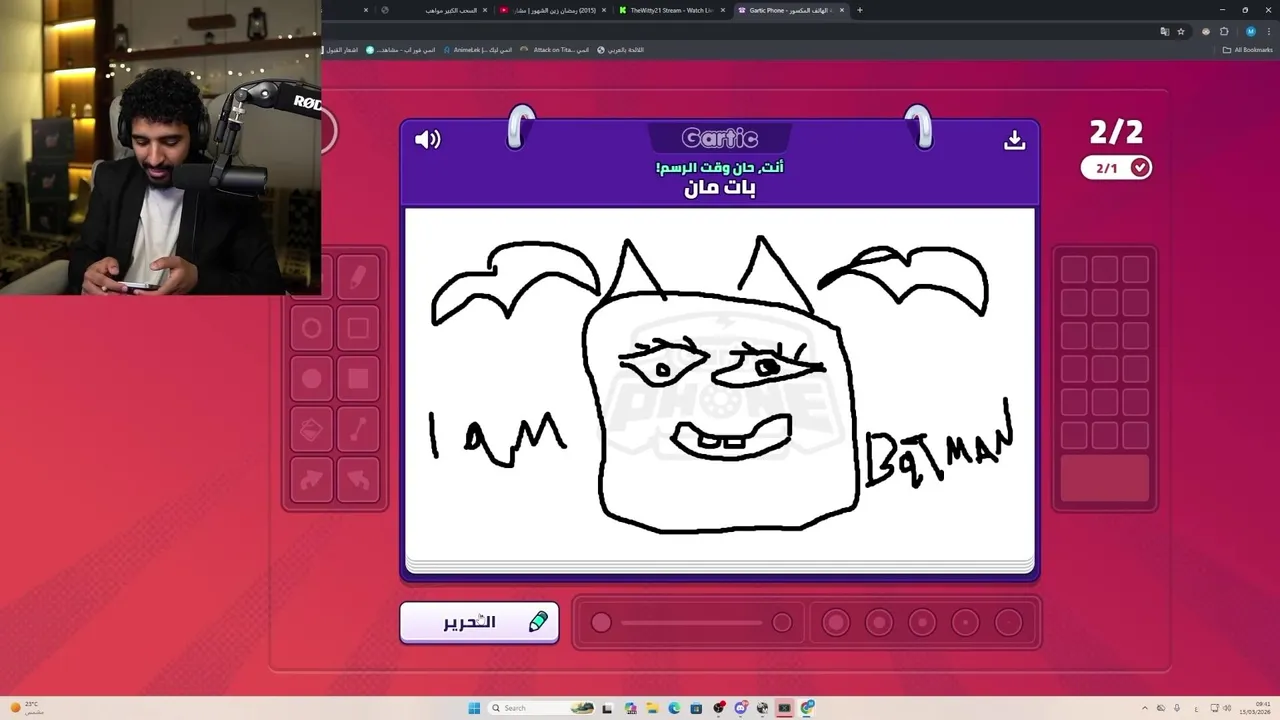The image size is (1280, 720).
Task: Select the empty rectangle shape tool
Action: click(x=358, y=328)
